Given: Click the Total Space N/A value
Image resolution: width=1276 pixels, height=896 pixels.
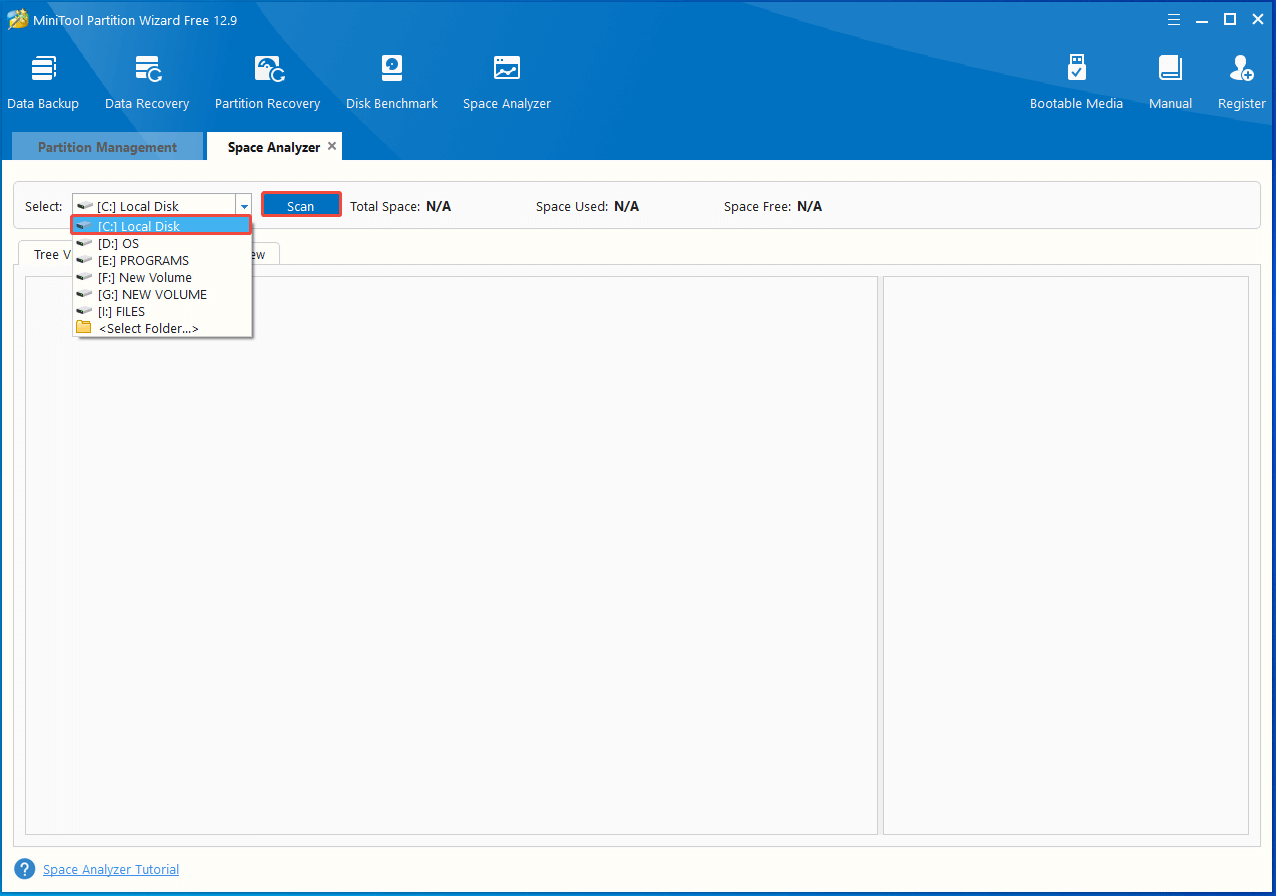Looking at the screenshot, I should coord(438,206).
